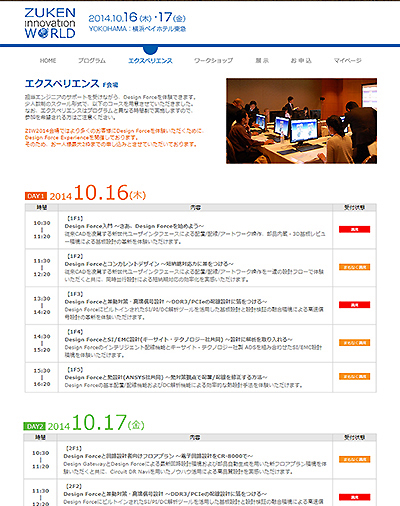
Task: Click the Zuken Innovation World logo
Action: point(50,23)
